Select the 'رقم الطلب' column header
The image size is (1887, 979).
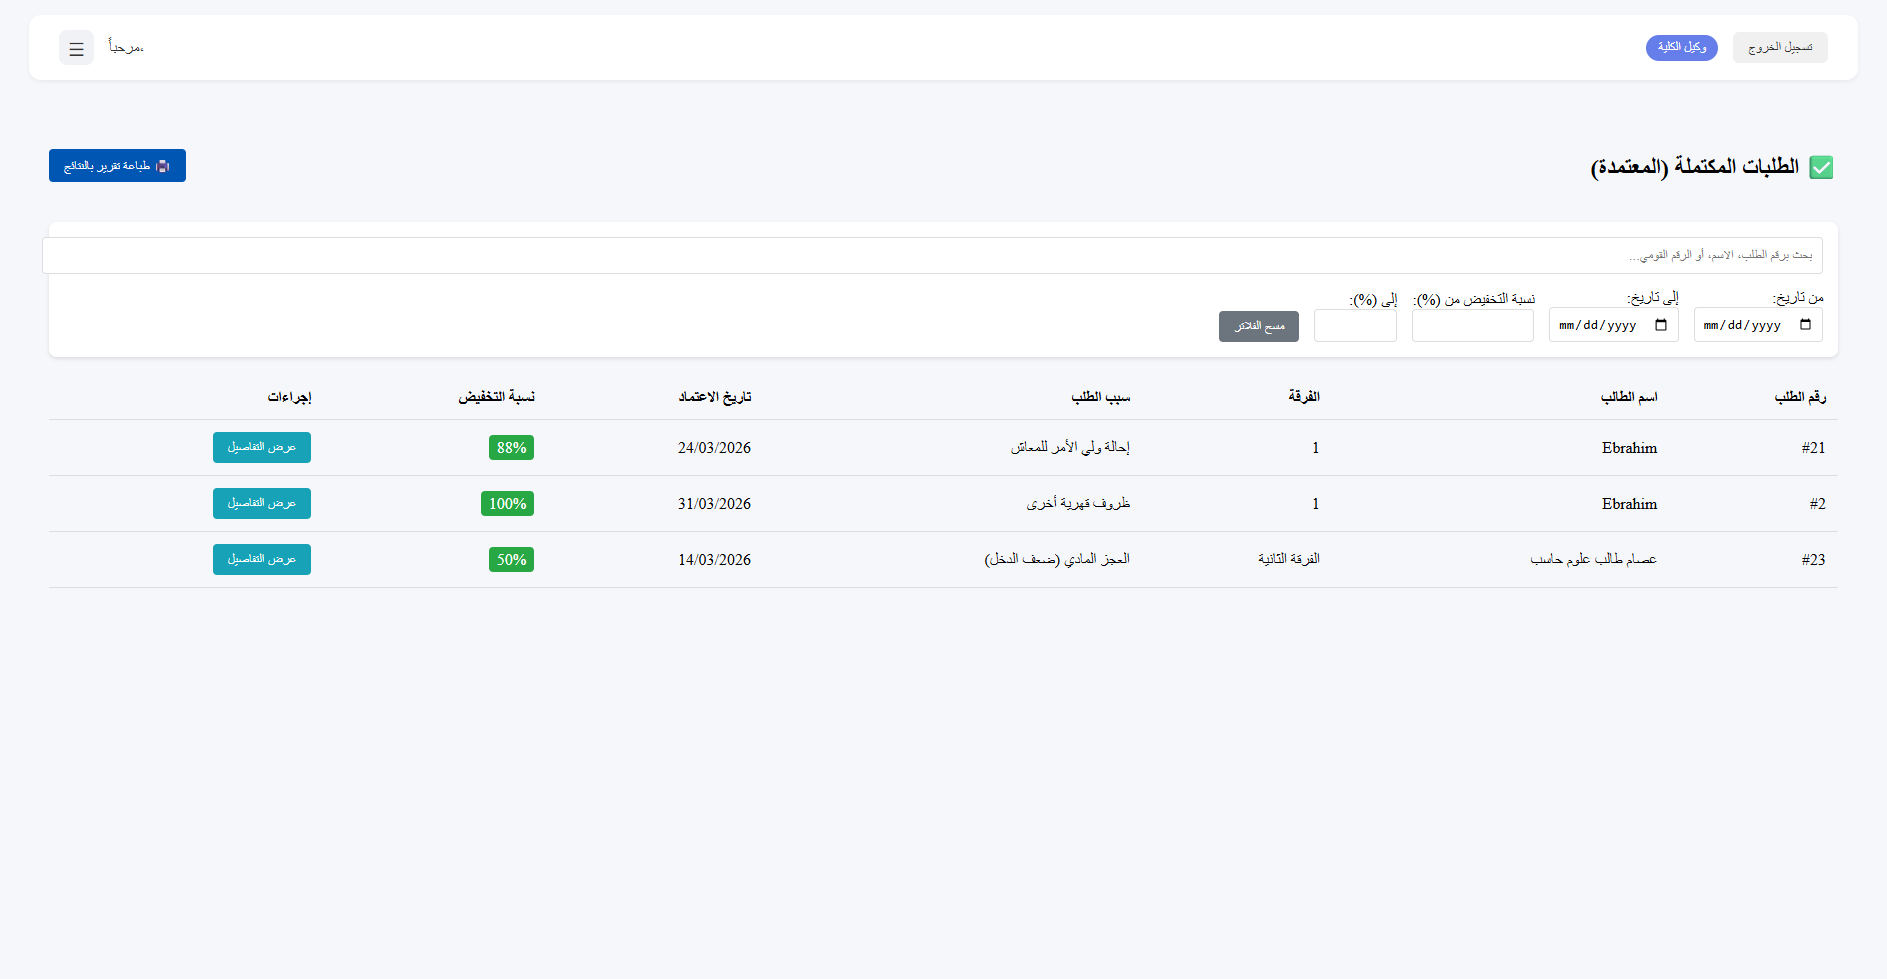[1801, 396]
